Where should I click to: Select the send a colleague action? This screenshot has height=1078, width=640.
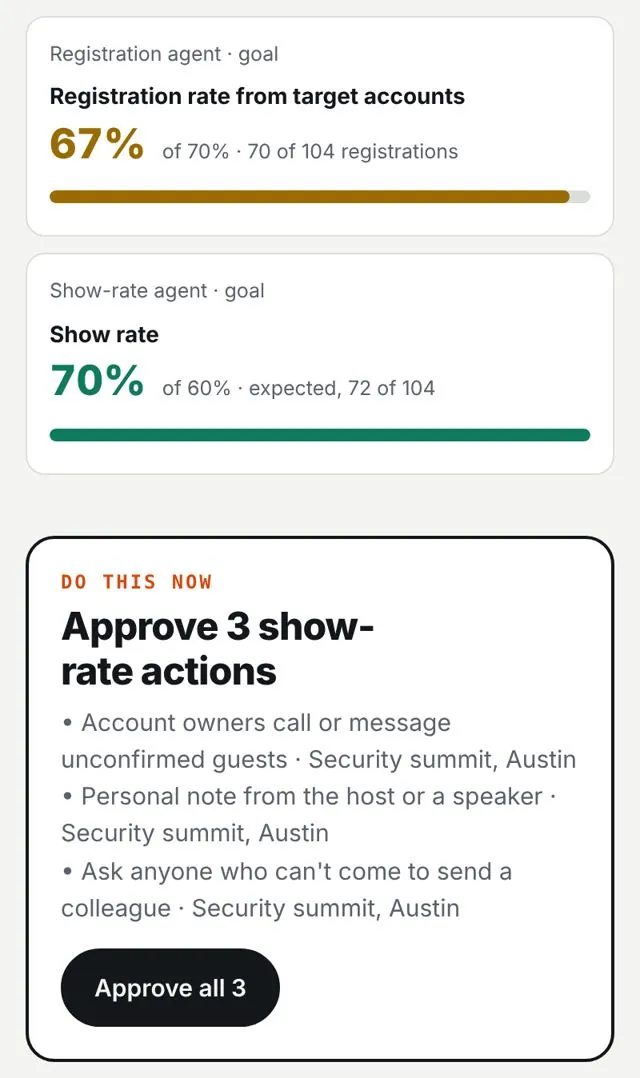point(287,890)
